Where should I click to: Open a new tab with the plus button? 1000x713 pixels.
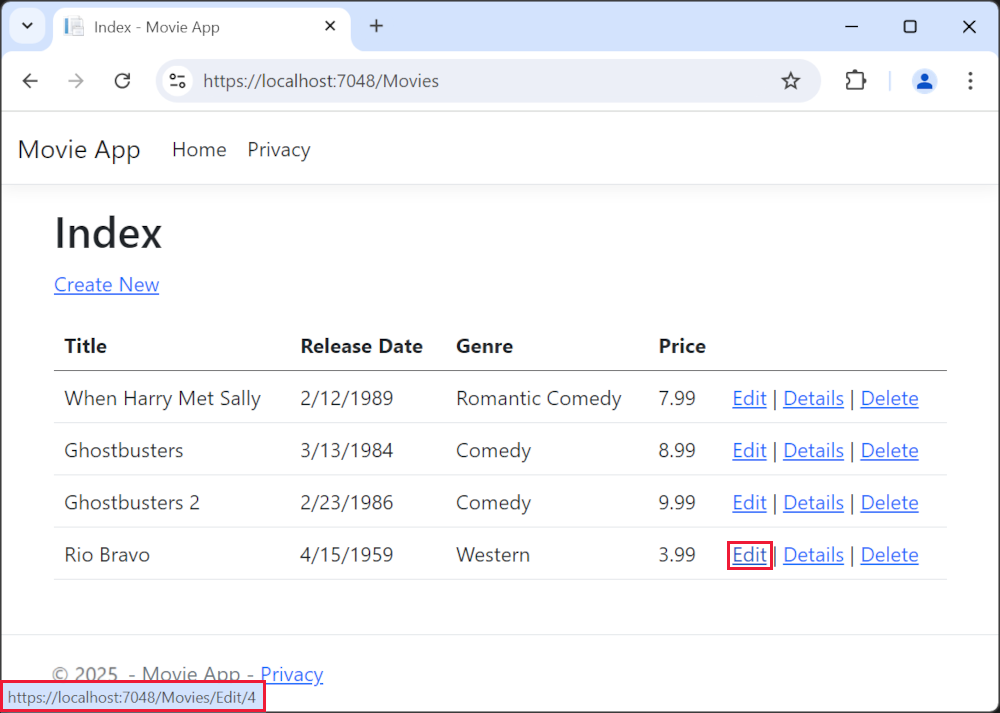click(x=376, y=26)
